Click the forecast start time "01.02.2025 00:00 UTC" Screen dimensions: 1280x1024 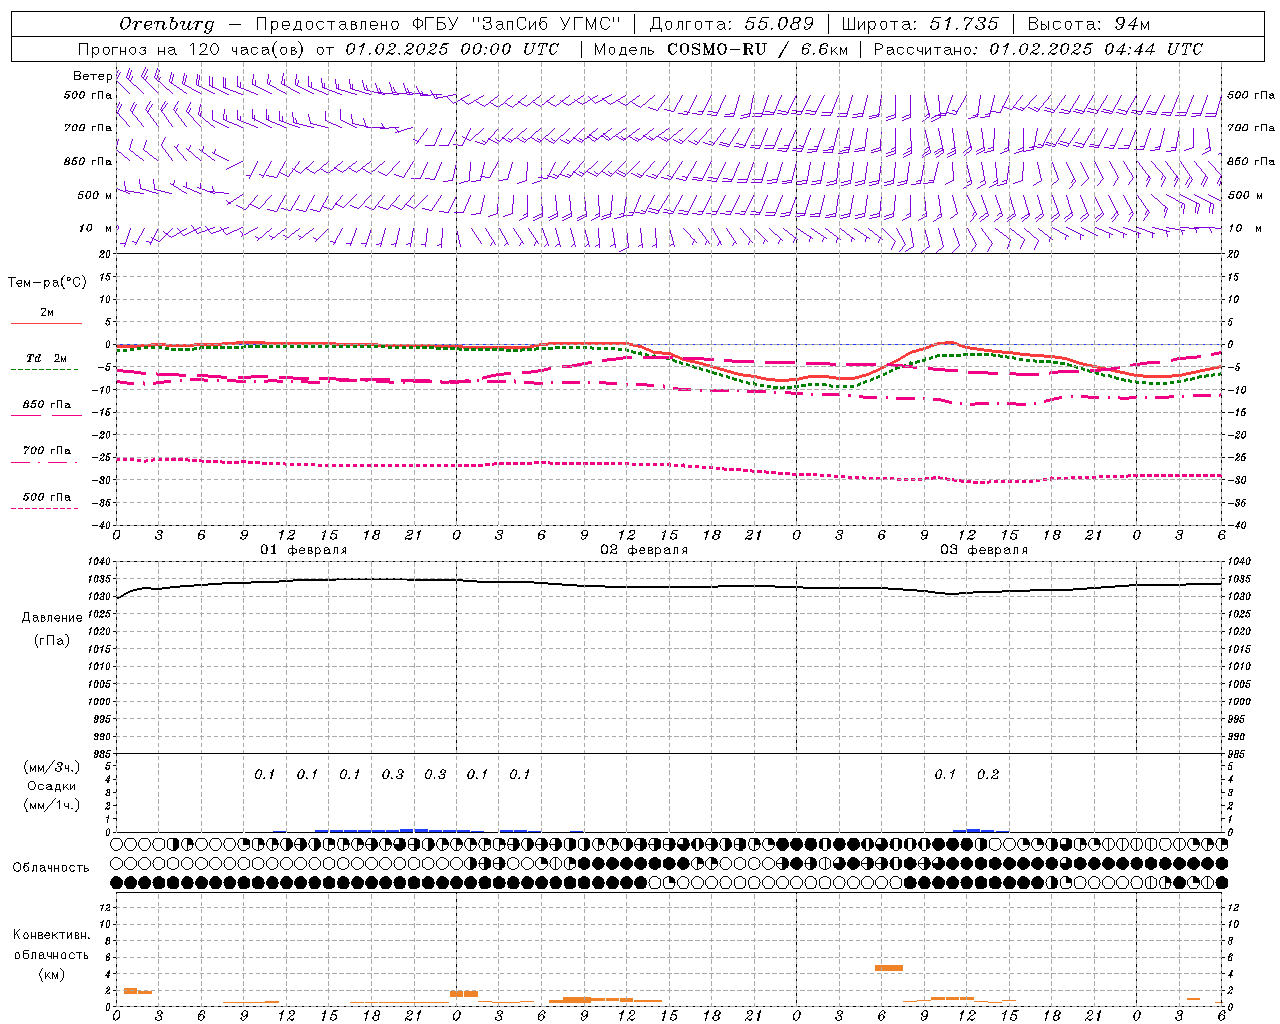pyautogui.click(x=452, y=49)
